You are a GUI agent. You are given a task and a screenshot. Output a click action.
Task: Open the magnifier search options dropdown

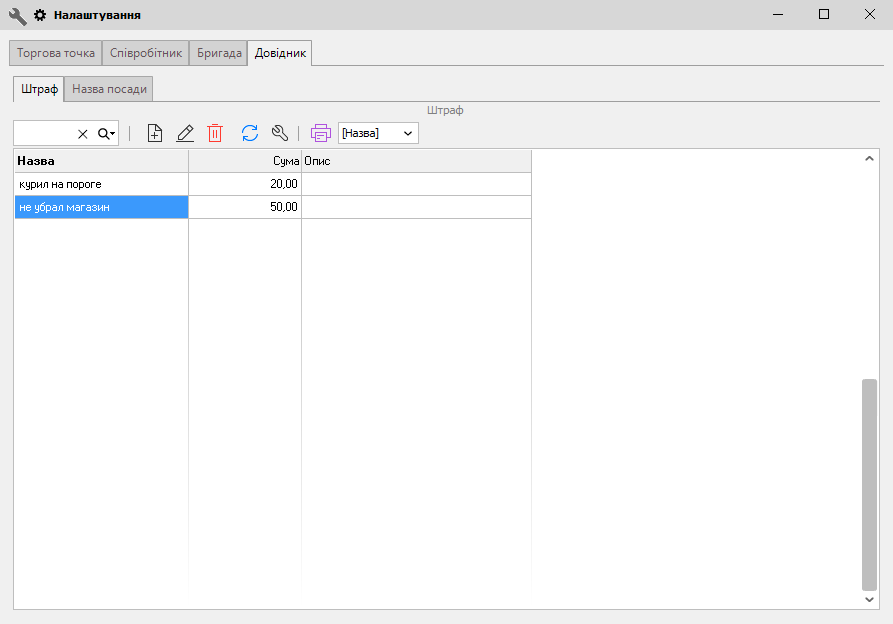click(x=106, y=134)
